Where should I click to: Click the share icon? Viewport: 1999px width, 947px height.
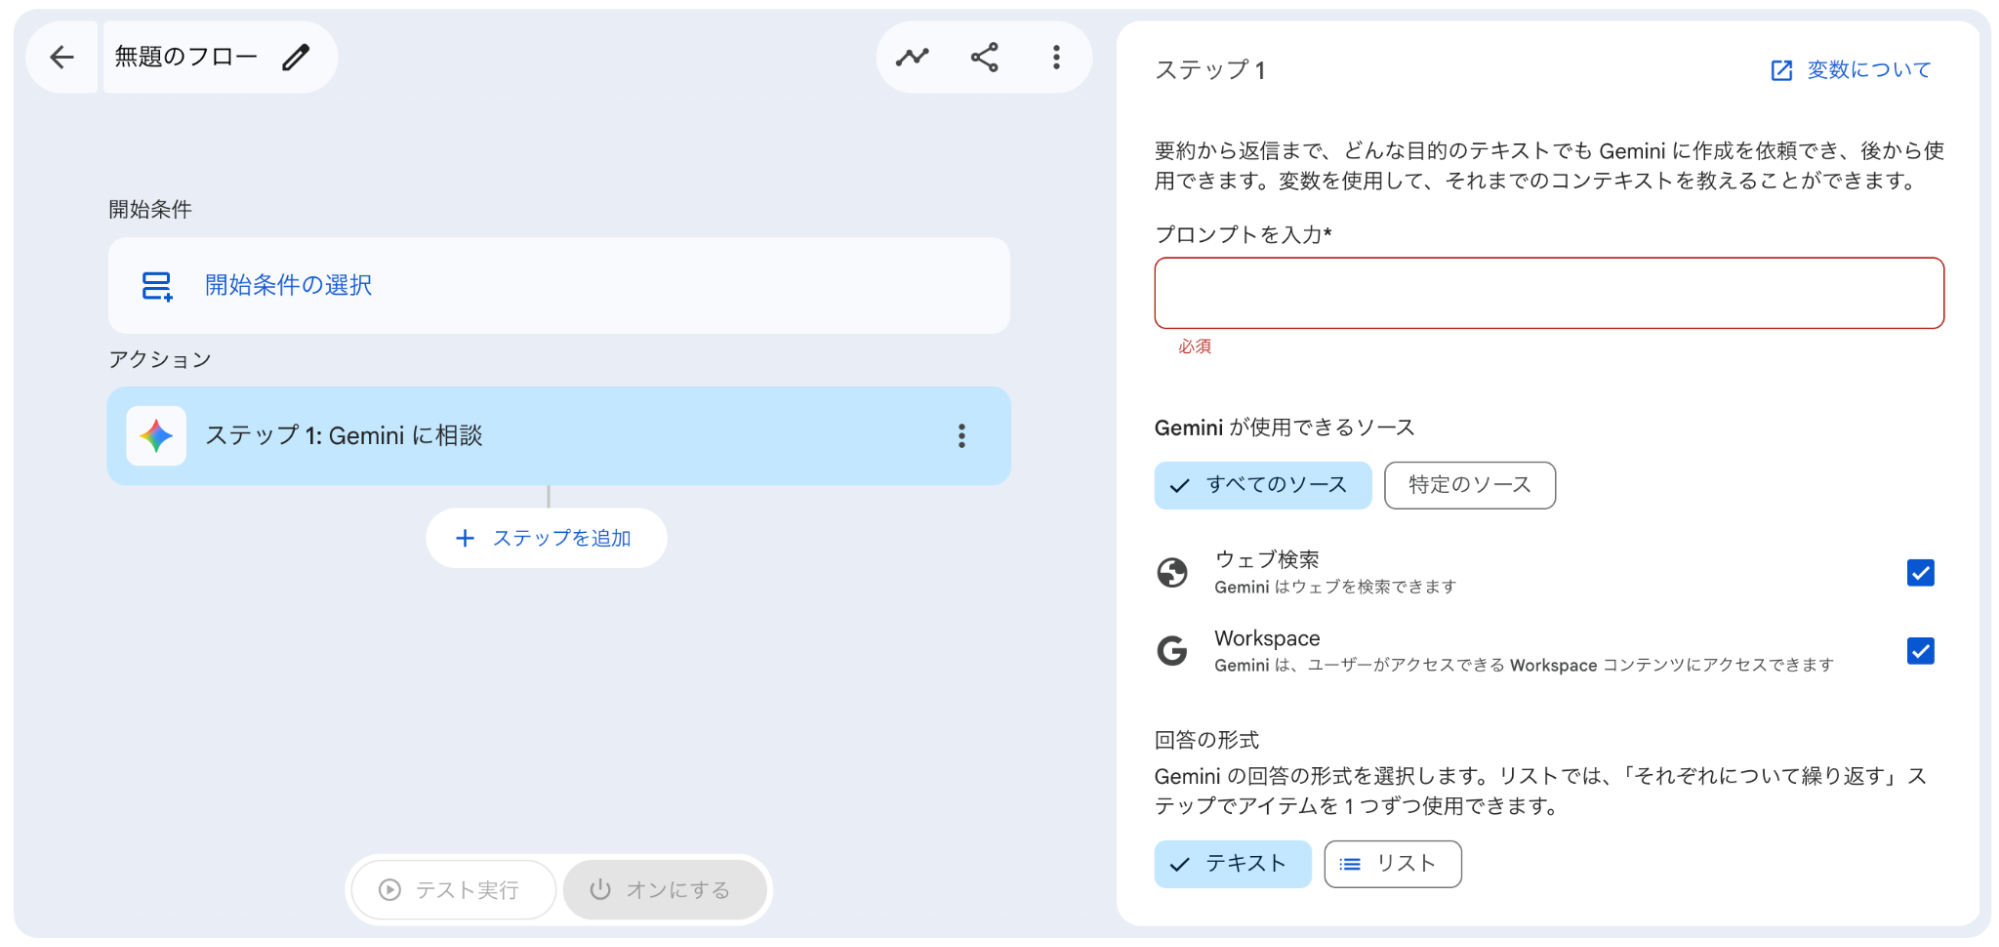[x=984, y=57]
